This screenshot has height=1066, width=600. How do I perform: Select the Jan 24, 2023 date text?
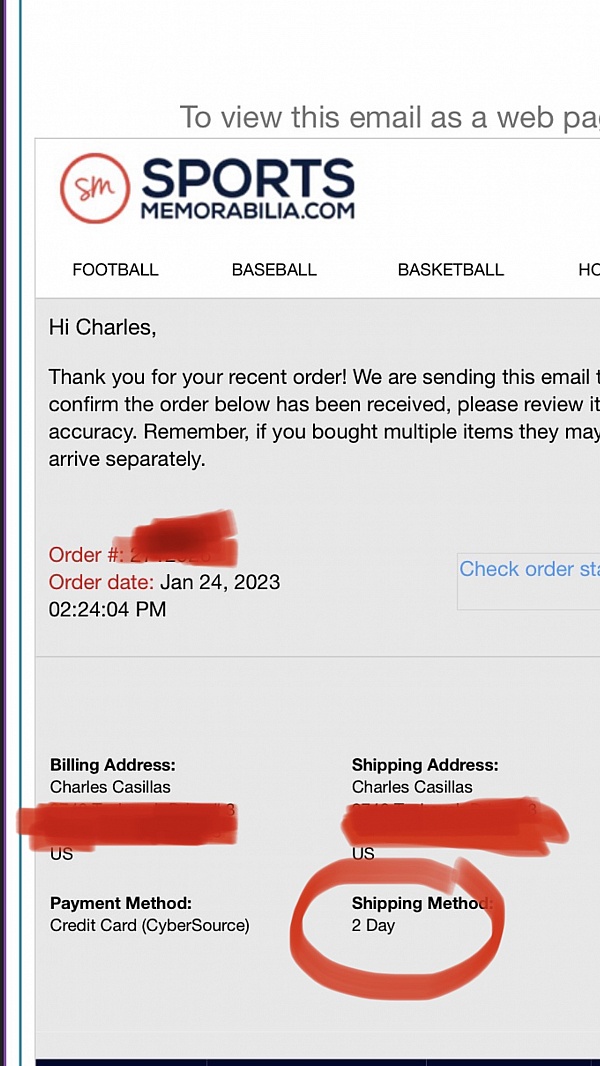click(220, 582)
